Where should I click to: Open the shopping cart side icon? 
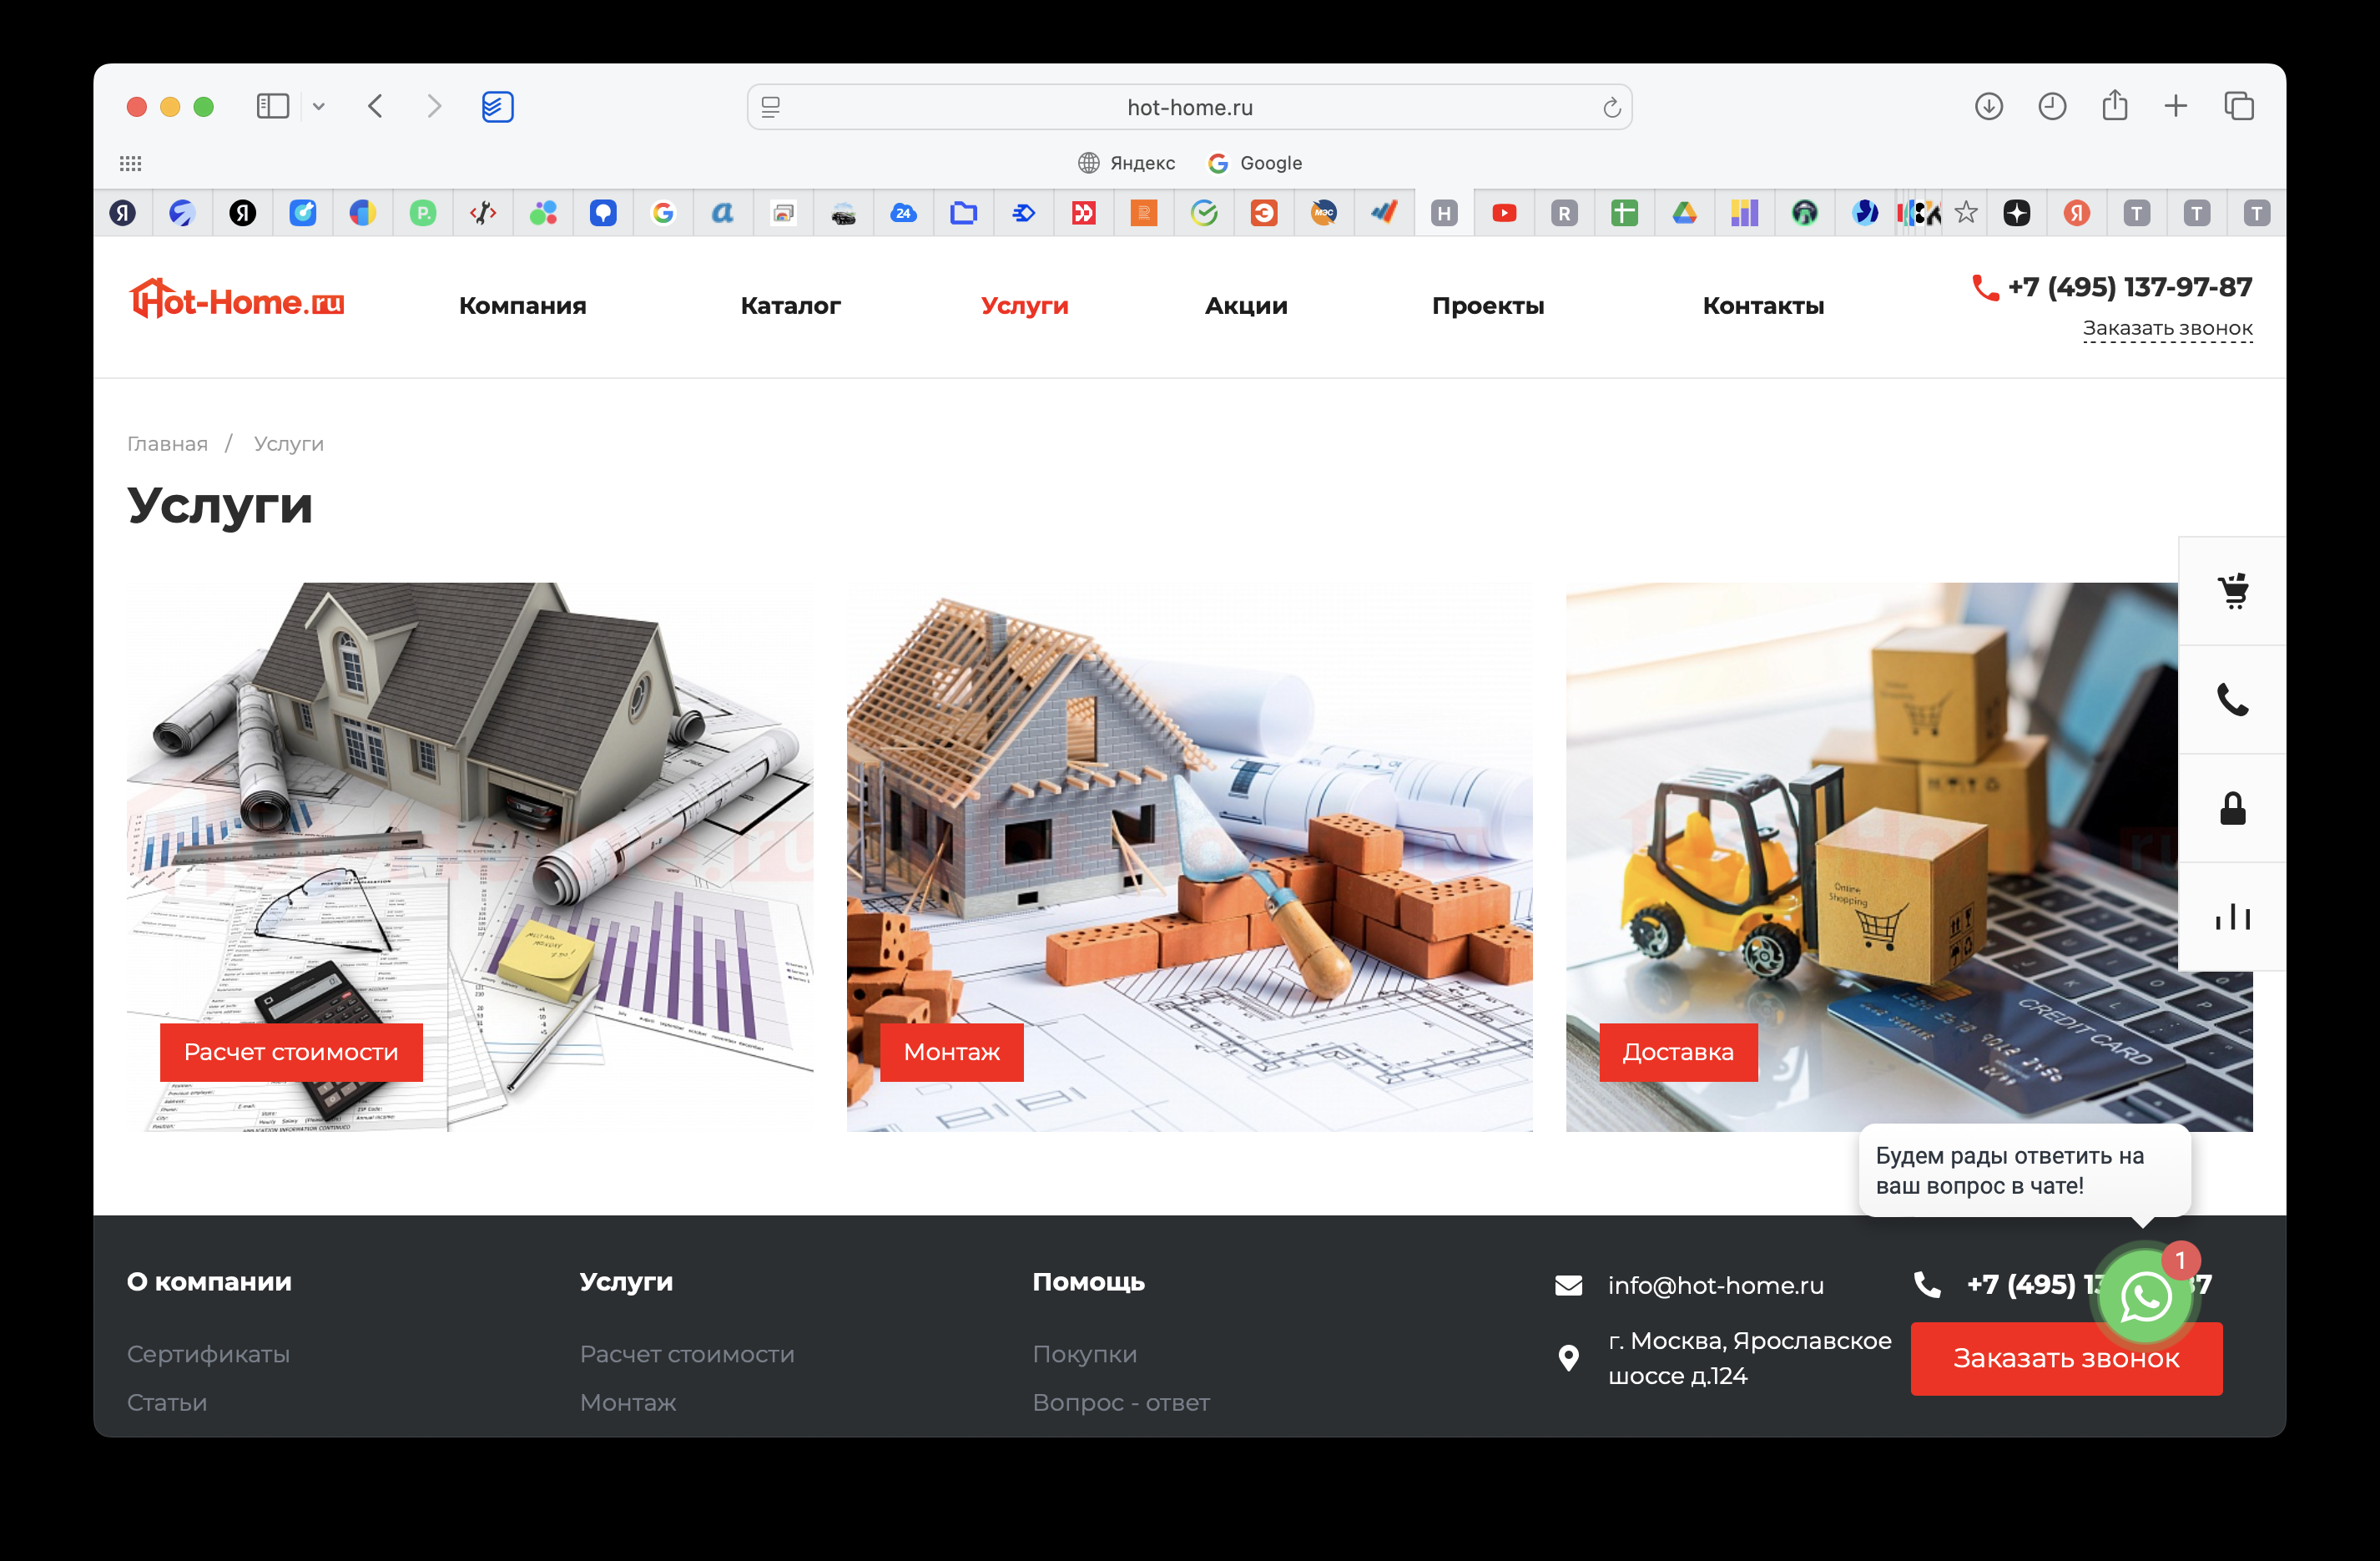(2232, 591)
